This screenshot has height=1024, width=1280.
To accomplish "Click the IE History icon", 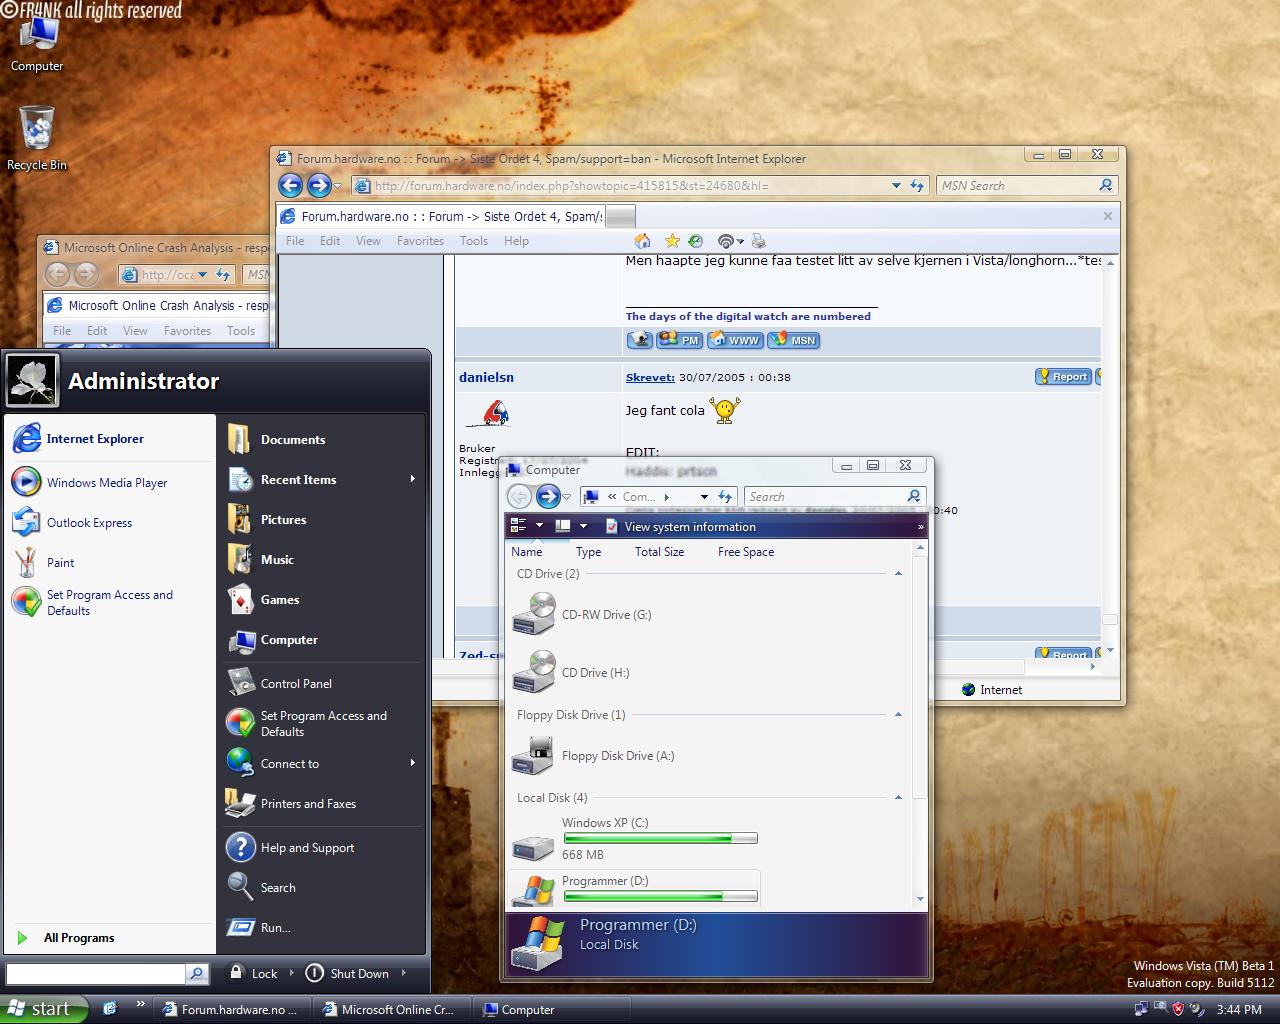I will 696,241.
